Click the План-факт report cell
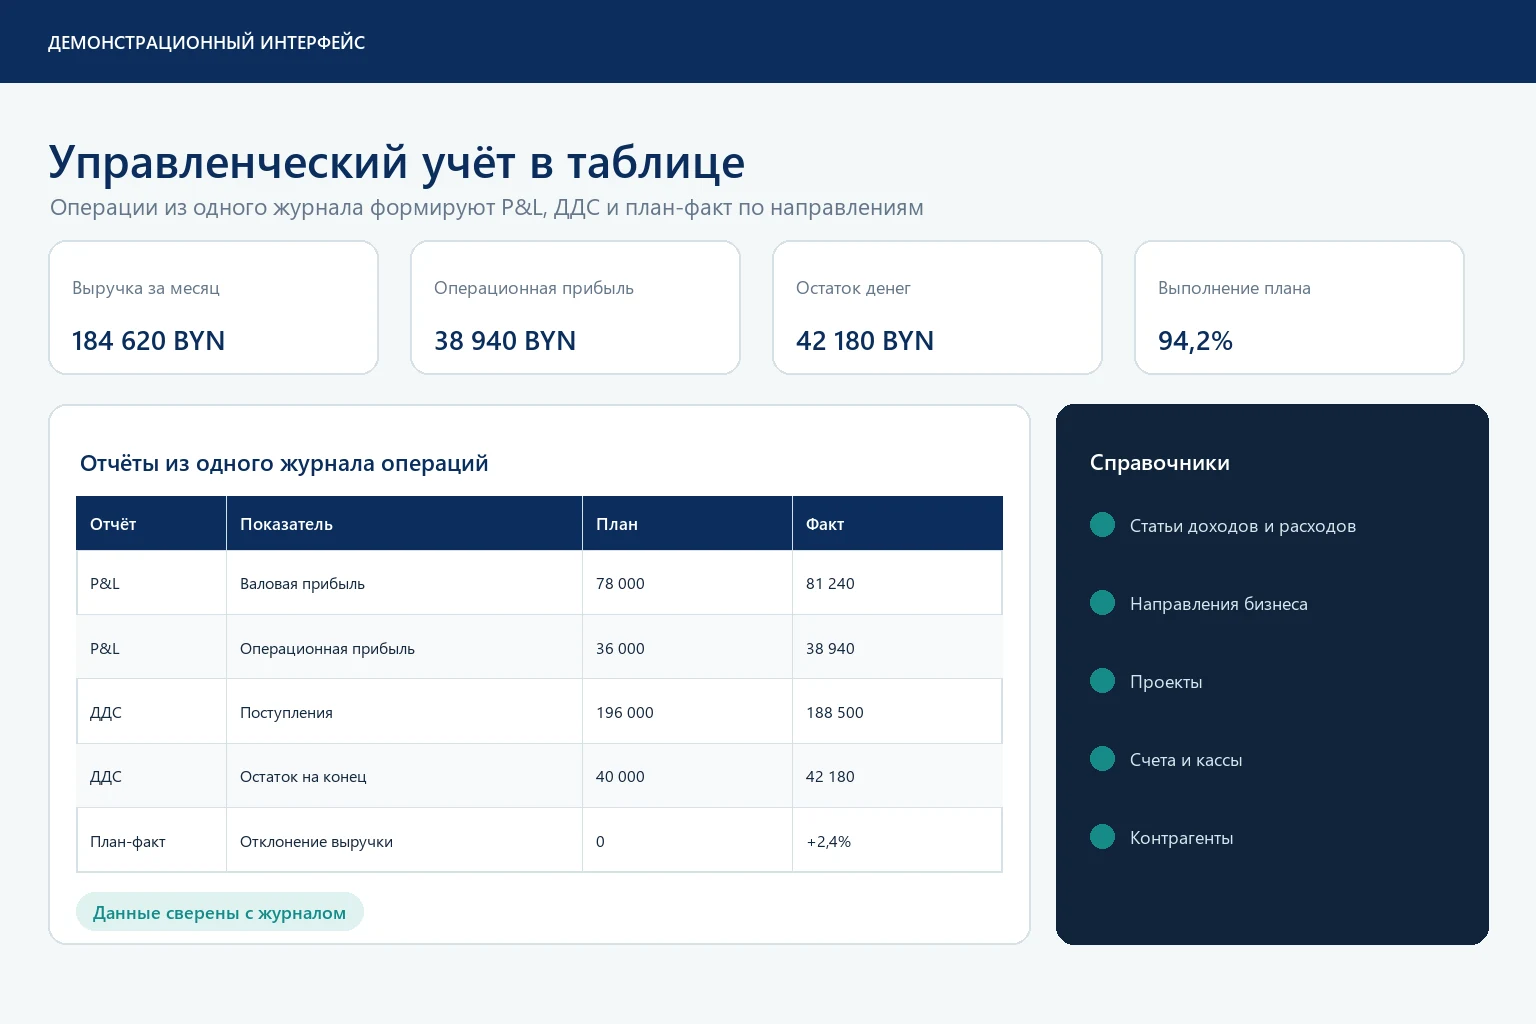The image size is (1536, 1024). click(x=151, y=841)
